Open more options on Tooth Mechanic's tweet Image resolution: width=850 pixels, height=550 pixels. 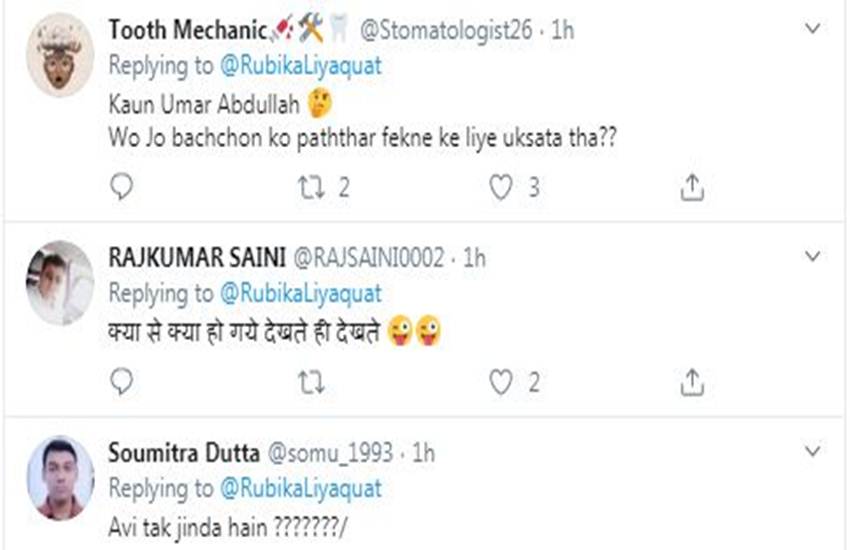(x=812, y=32)
